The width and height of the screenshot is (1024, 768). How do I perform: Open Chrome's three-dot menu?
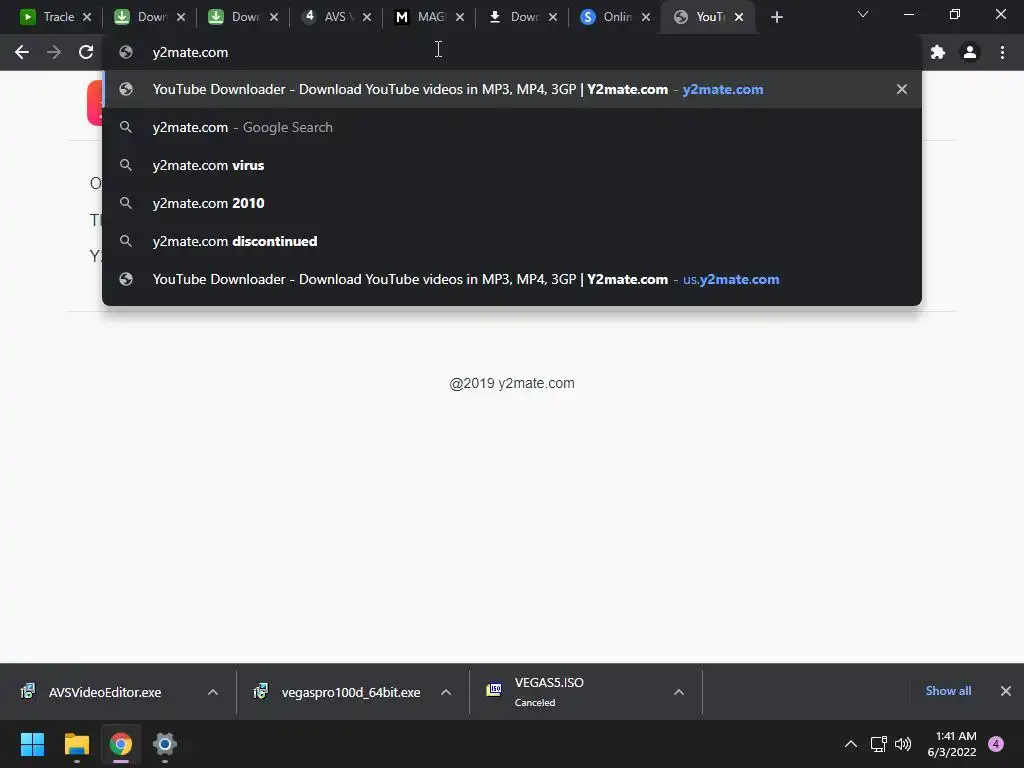pyautogui.click(x=1002, y=52)
